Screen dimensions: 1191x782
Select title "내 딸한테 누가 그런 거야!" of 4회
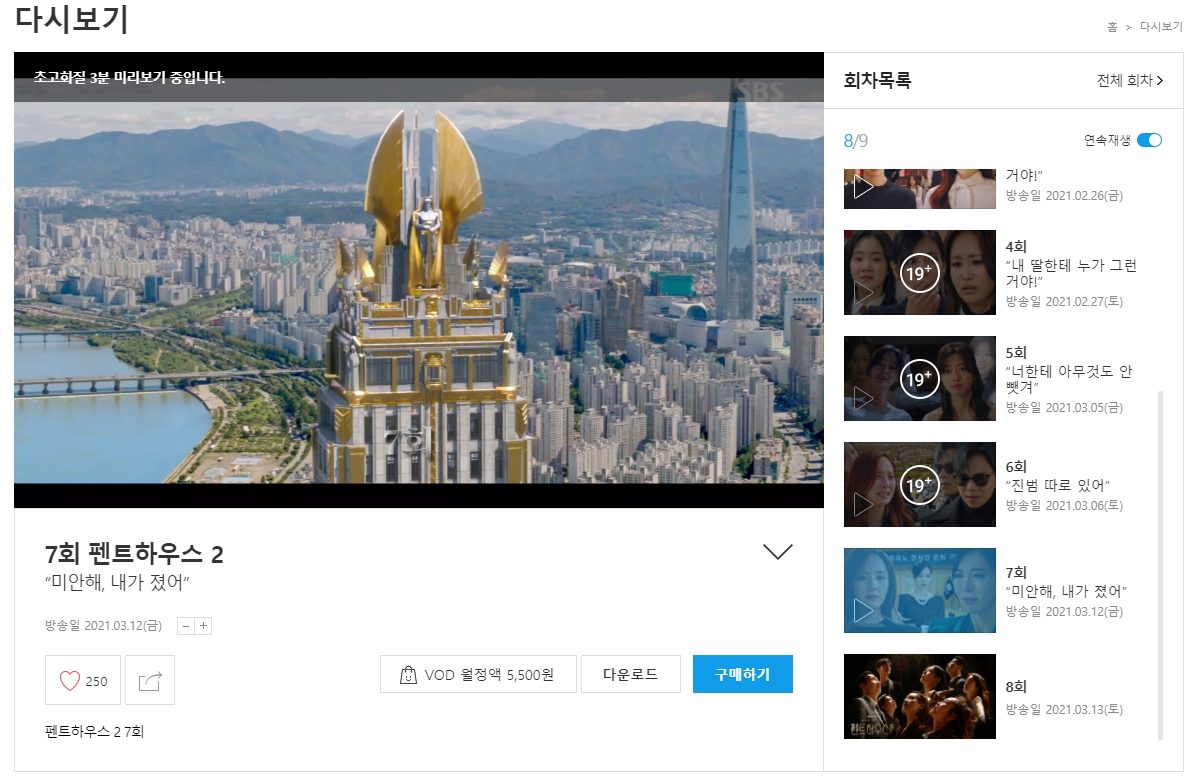coord(1071,273)
